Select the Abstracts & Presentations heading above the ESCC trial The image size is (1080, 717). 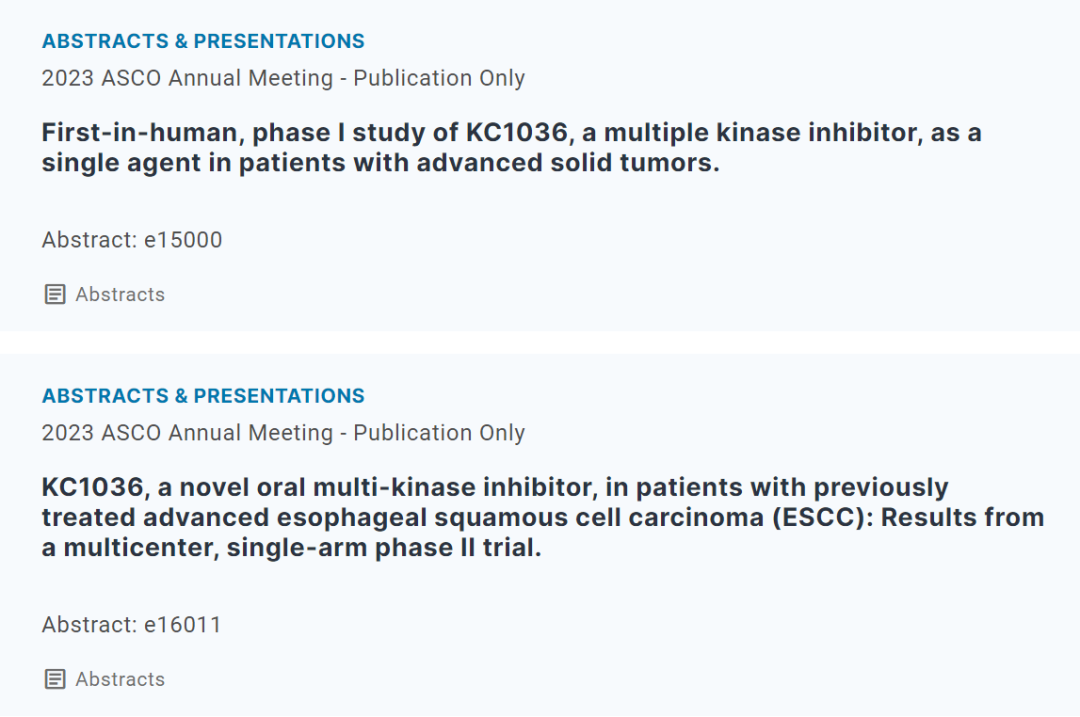point(203,396)
